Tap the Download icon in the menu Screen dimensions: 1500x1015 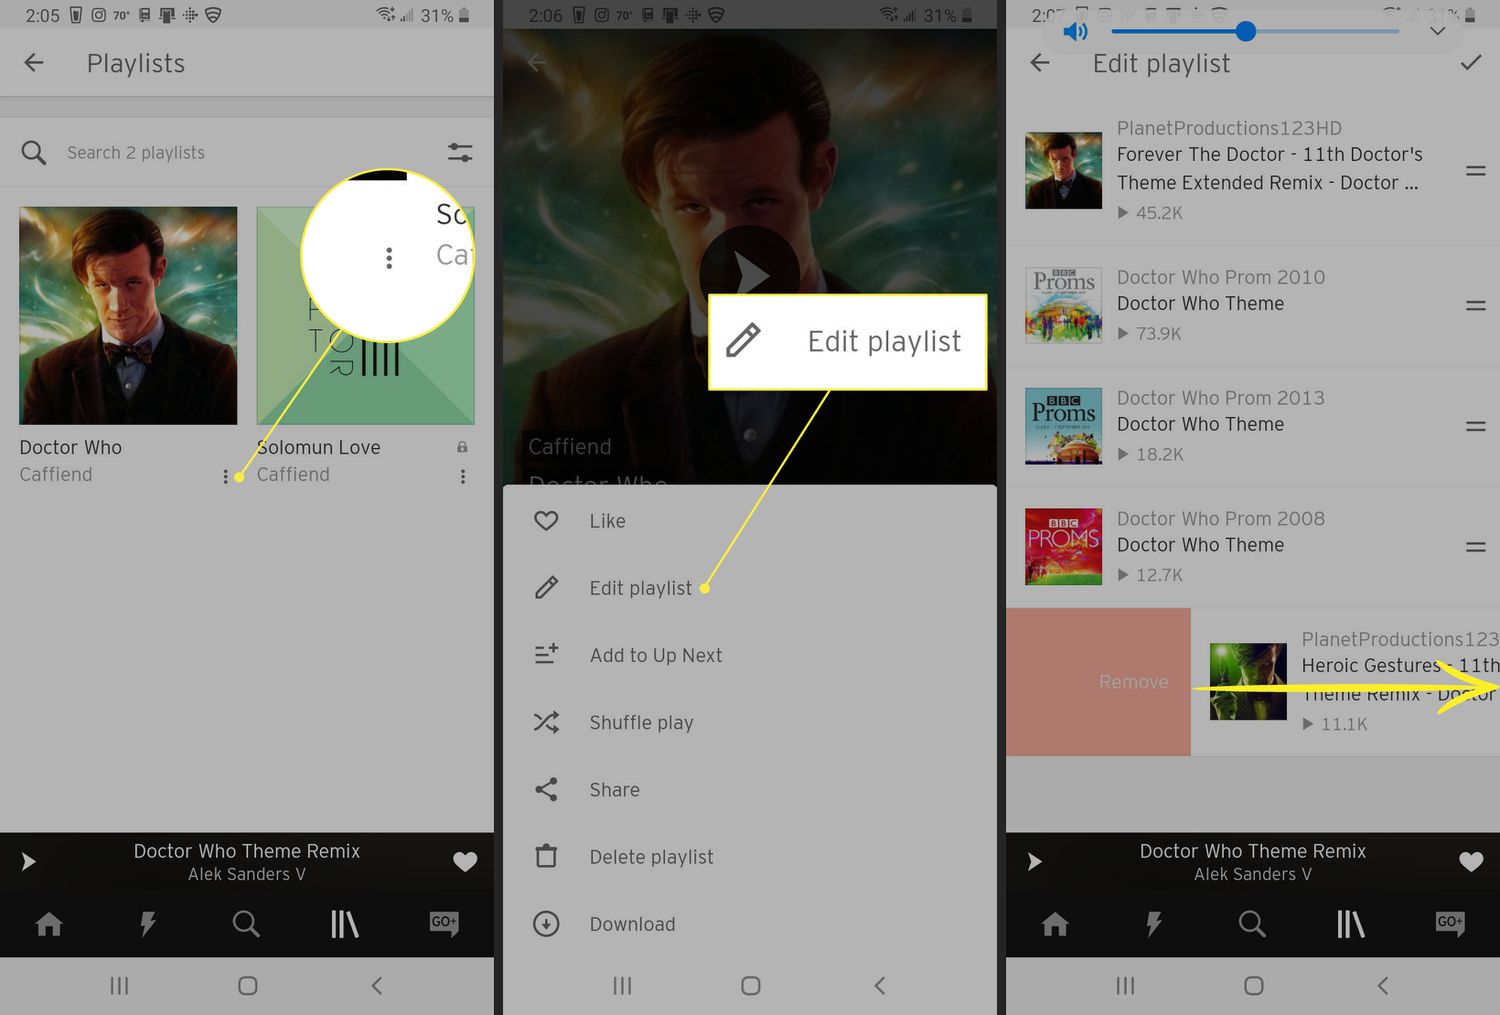(546, 924)
